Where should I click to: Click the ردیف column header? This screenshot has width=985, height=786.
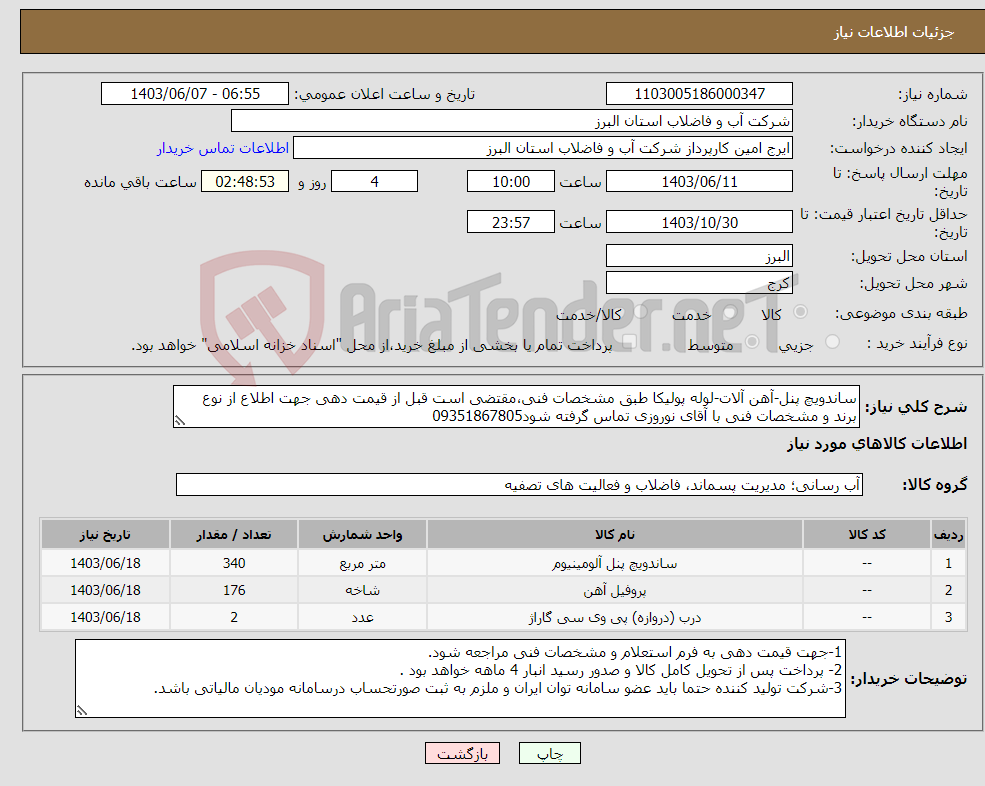click(948, 534)
